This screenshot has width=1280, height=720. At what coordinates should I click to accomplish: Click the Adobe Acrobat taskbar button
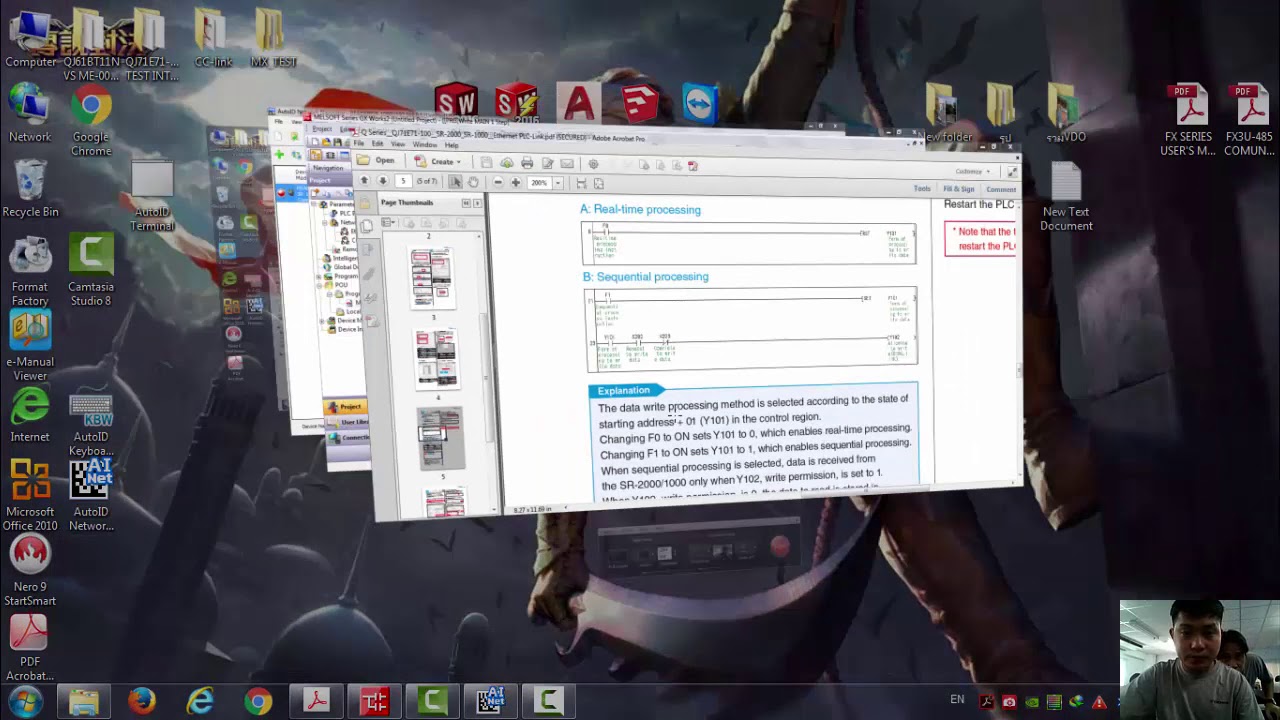click(x=316, y=701)
